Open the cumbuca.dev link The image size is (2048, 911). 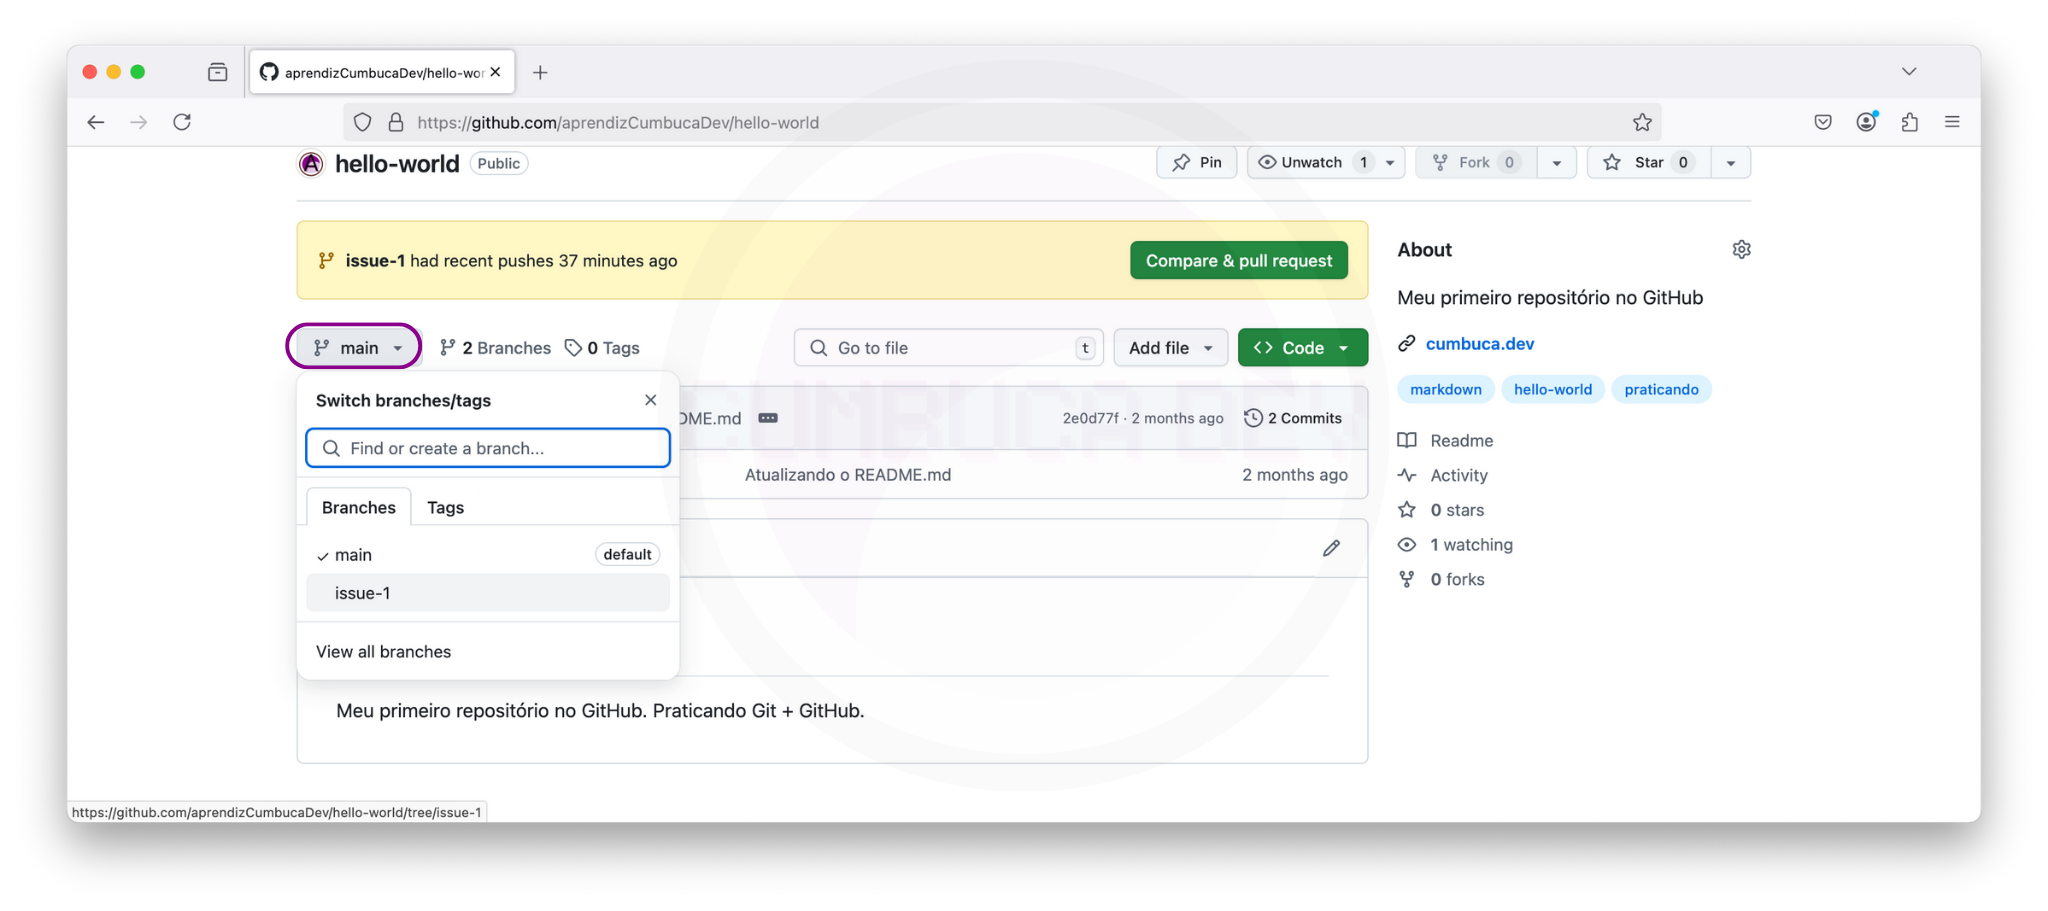(1479, 344)
